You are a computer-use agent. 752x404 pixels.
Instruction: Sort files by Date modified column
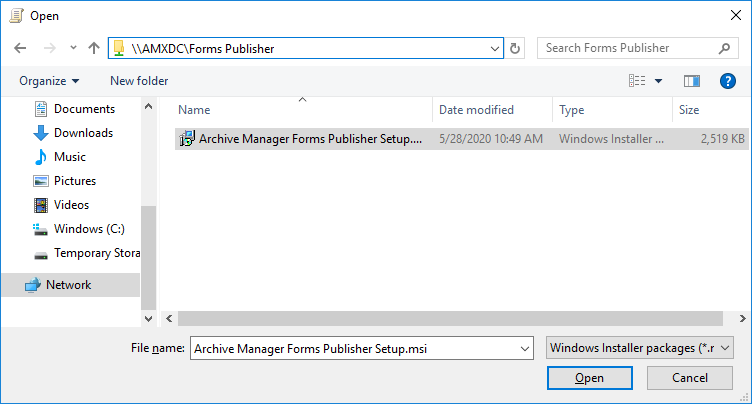(477, 110)
